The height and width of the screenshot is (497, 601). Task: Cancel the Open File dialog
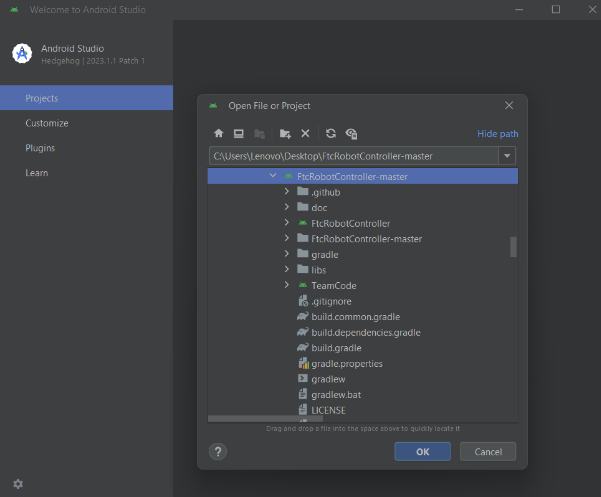(x=488, y=452)
